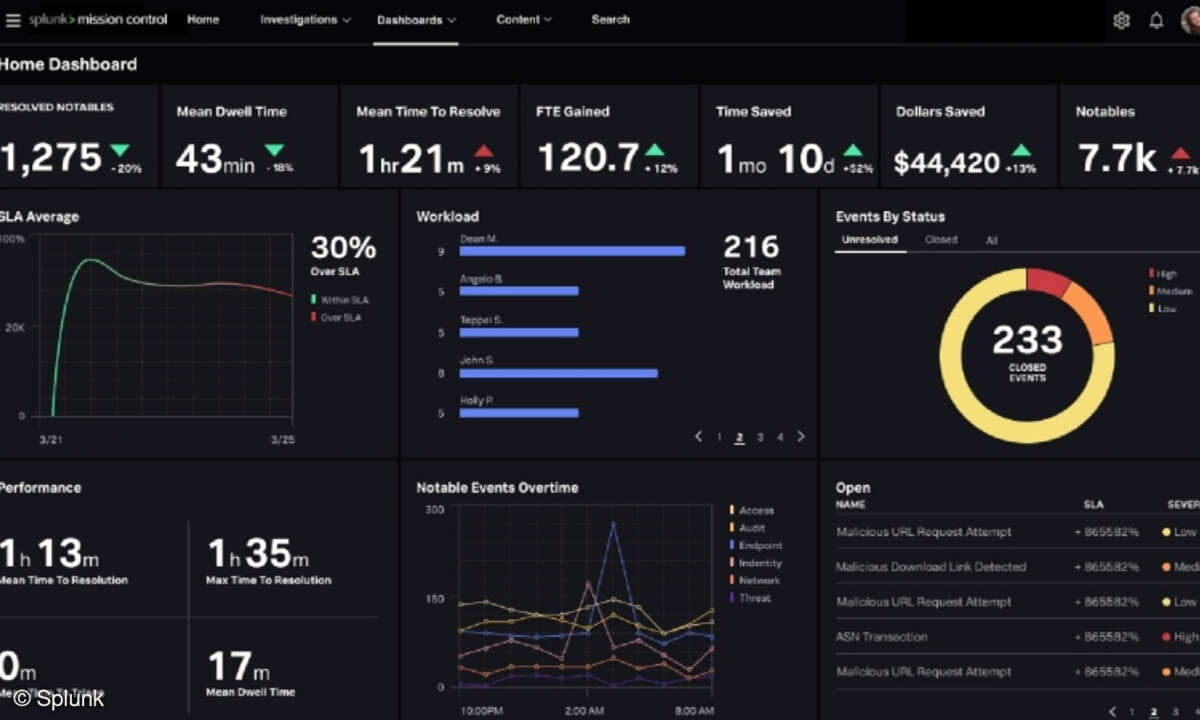Viewport: 1200px width, 720px height.
Task: Select Workload page 1
Action: point(719,437)
